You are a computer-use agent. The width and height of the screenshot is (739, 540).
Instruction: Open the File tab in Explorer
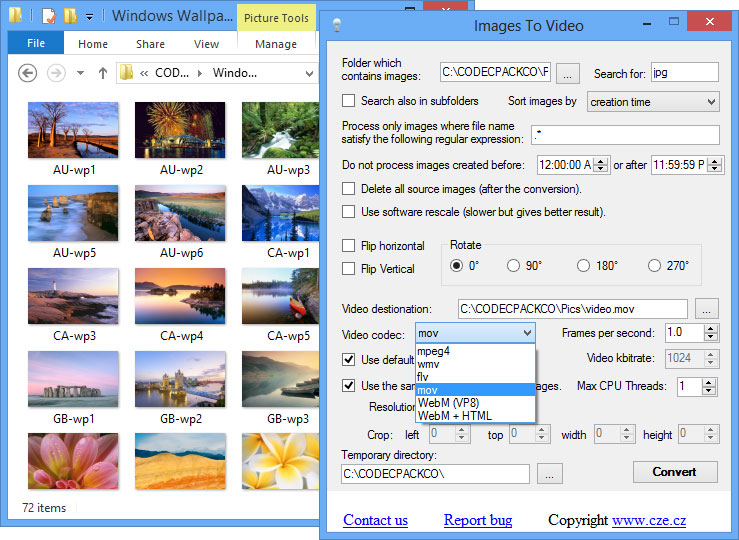point(36,44)
